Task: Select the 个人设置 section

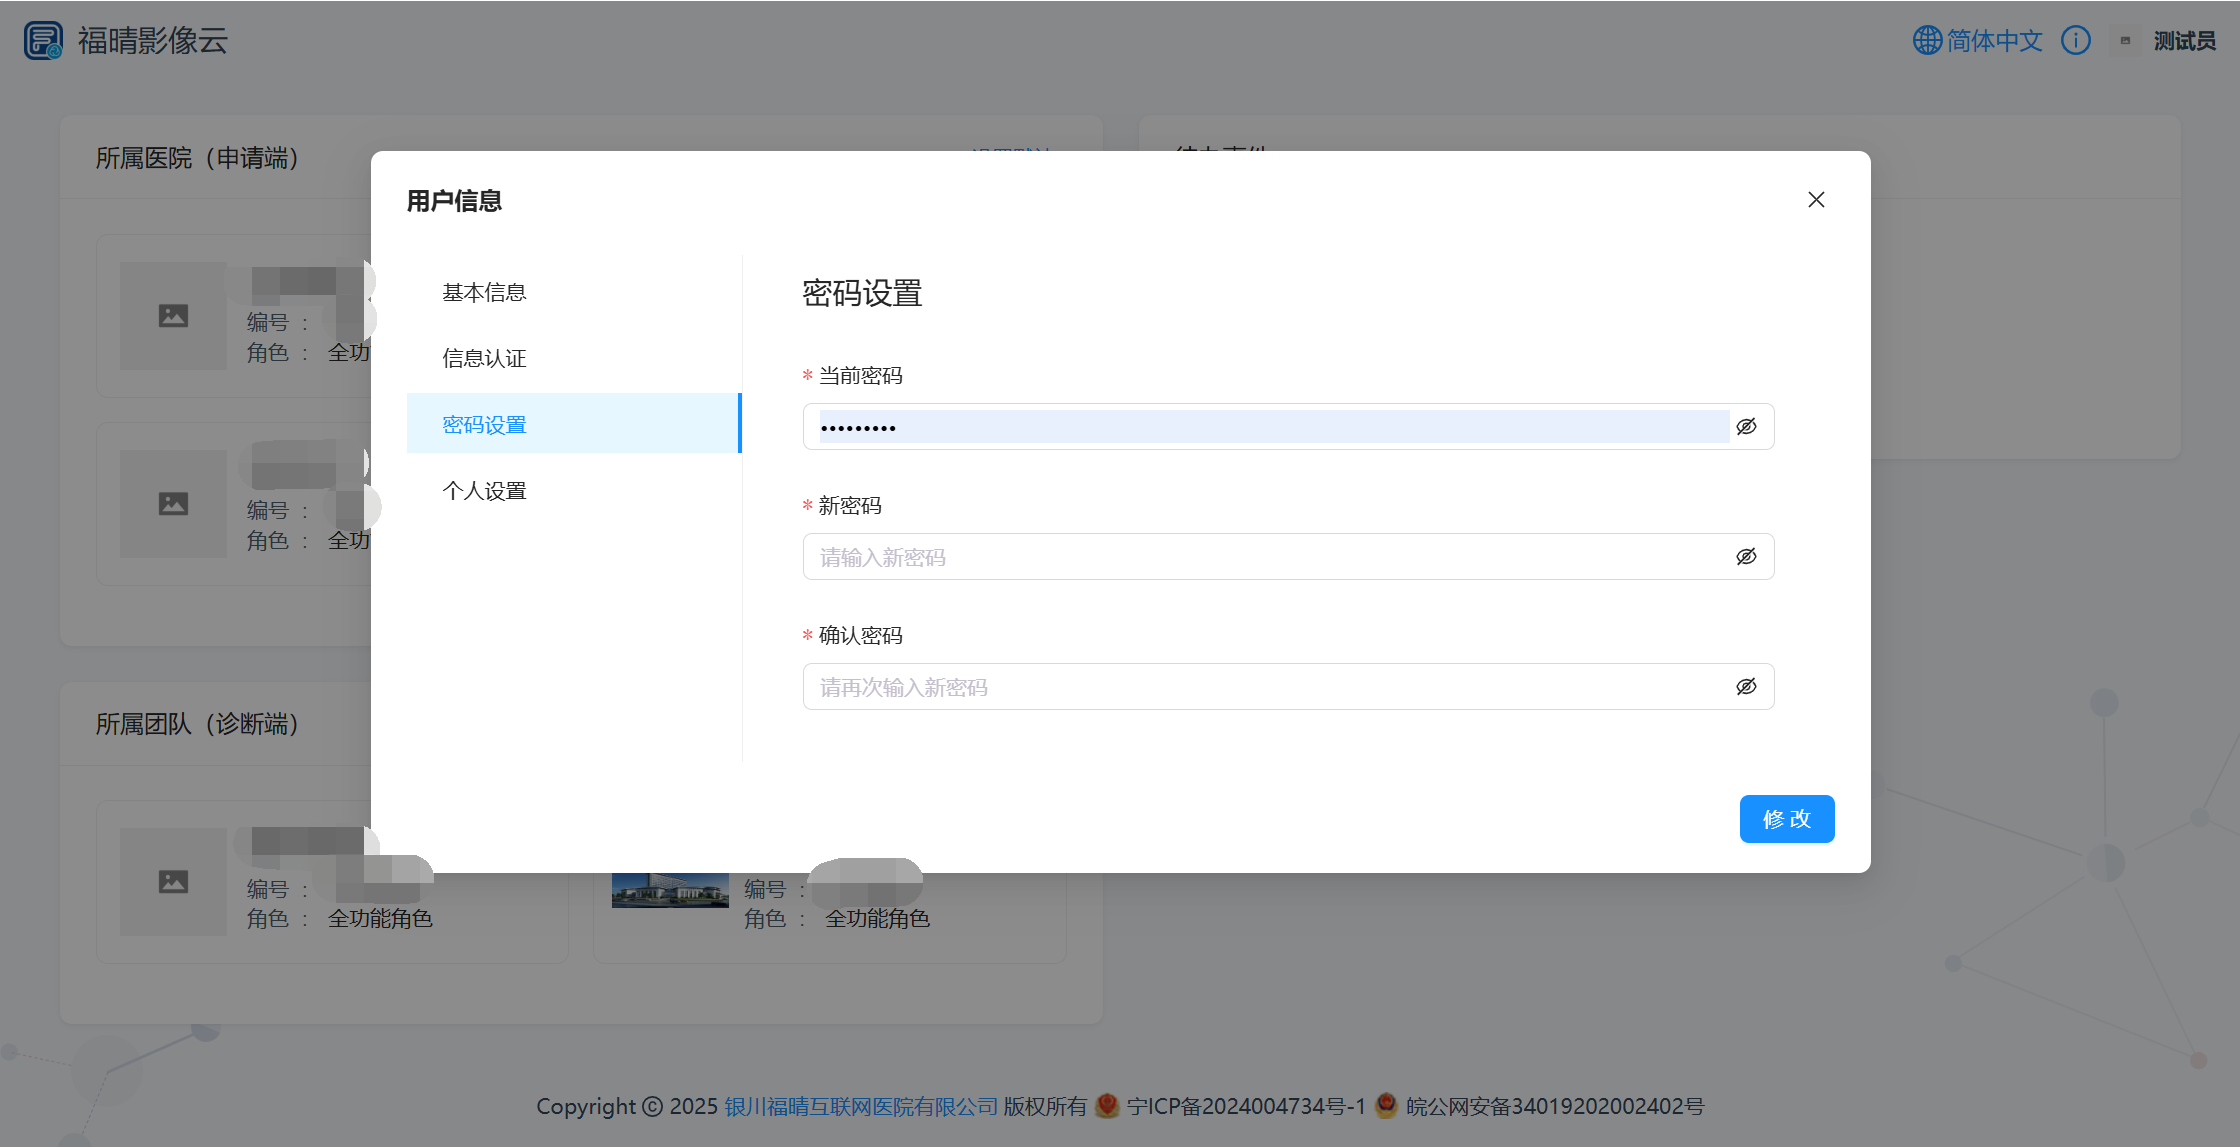Action: (485, 490)
